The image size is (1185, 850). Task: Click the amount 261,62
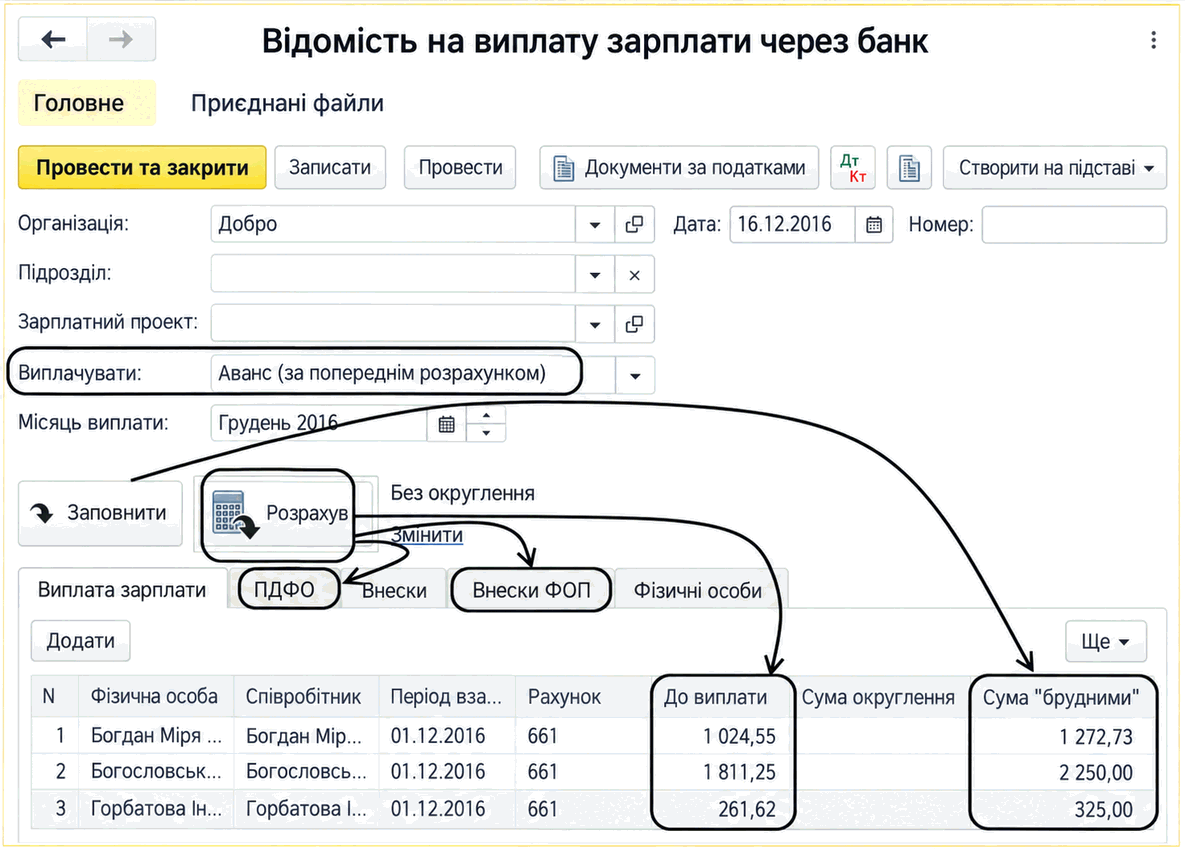pos(747,810)
